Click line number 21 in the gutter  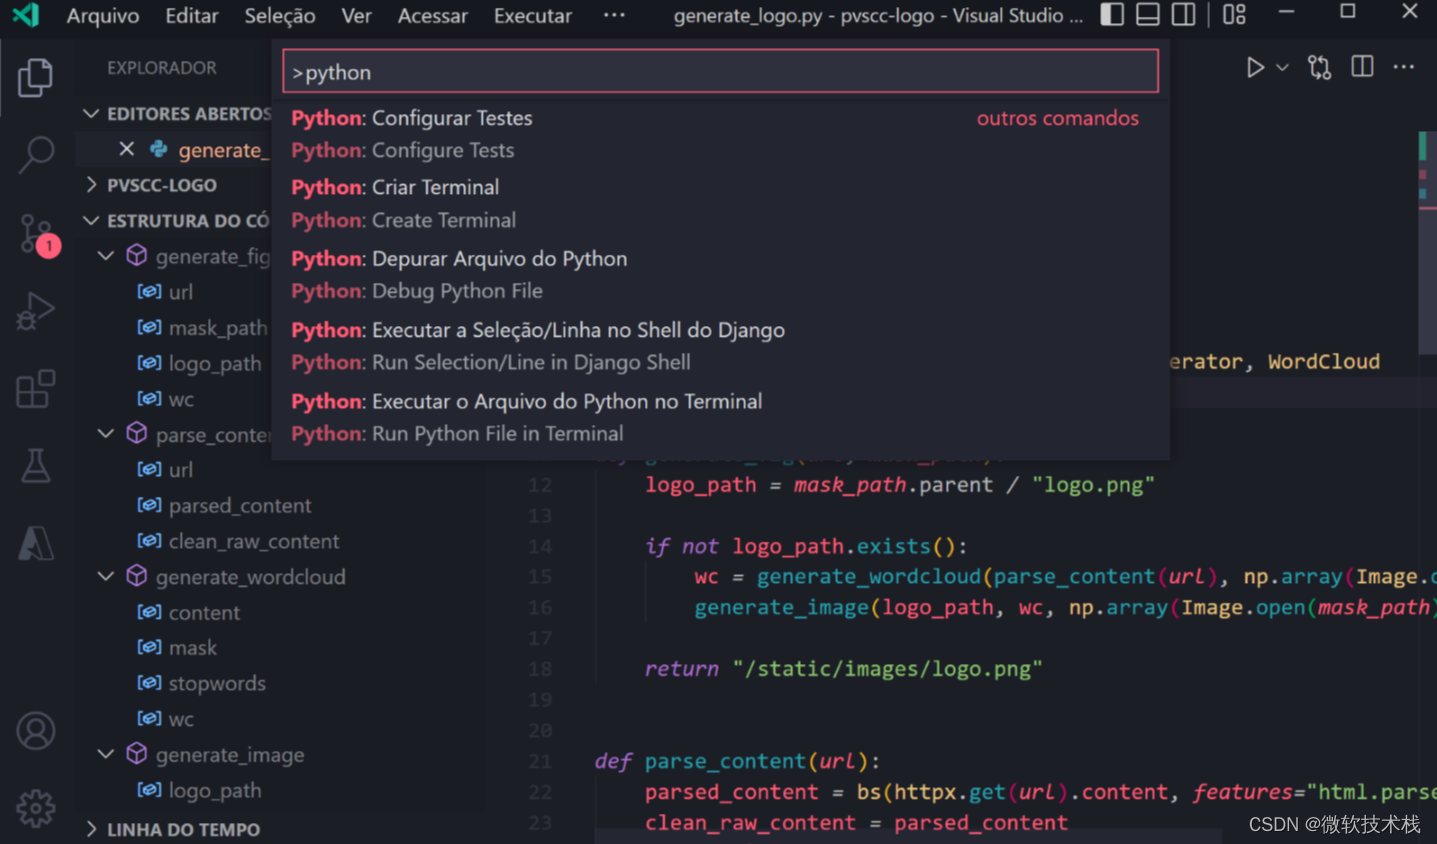[x=540, y=761]
